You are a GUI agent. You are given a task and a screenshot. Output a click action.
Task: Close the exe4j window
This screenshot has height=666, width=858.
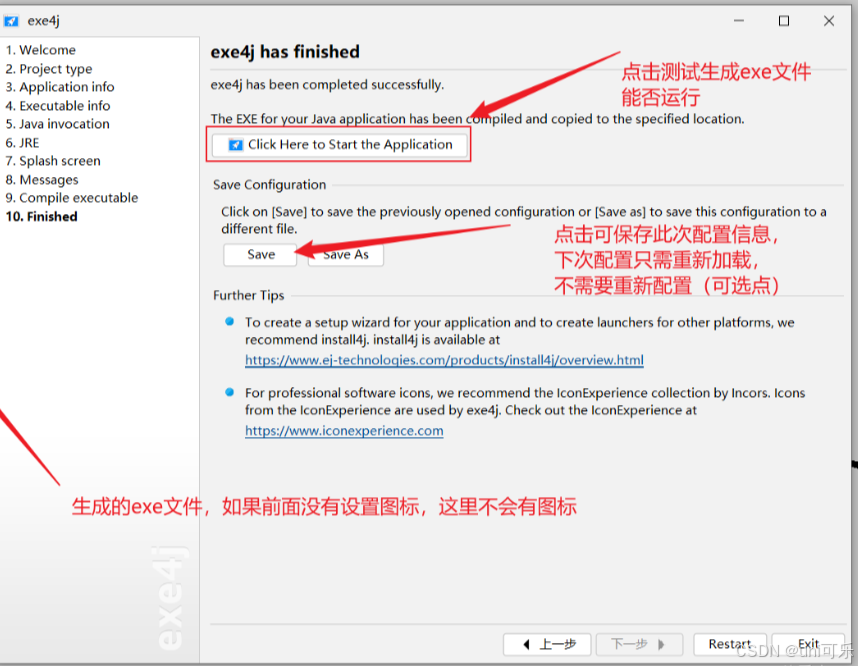coord(828,21)
